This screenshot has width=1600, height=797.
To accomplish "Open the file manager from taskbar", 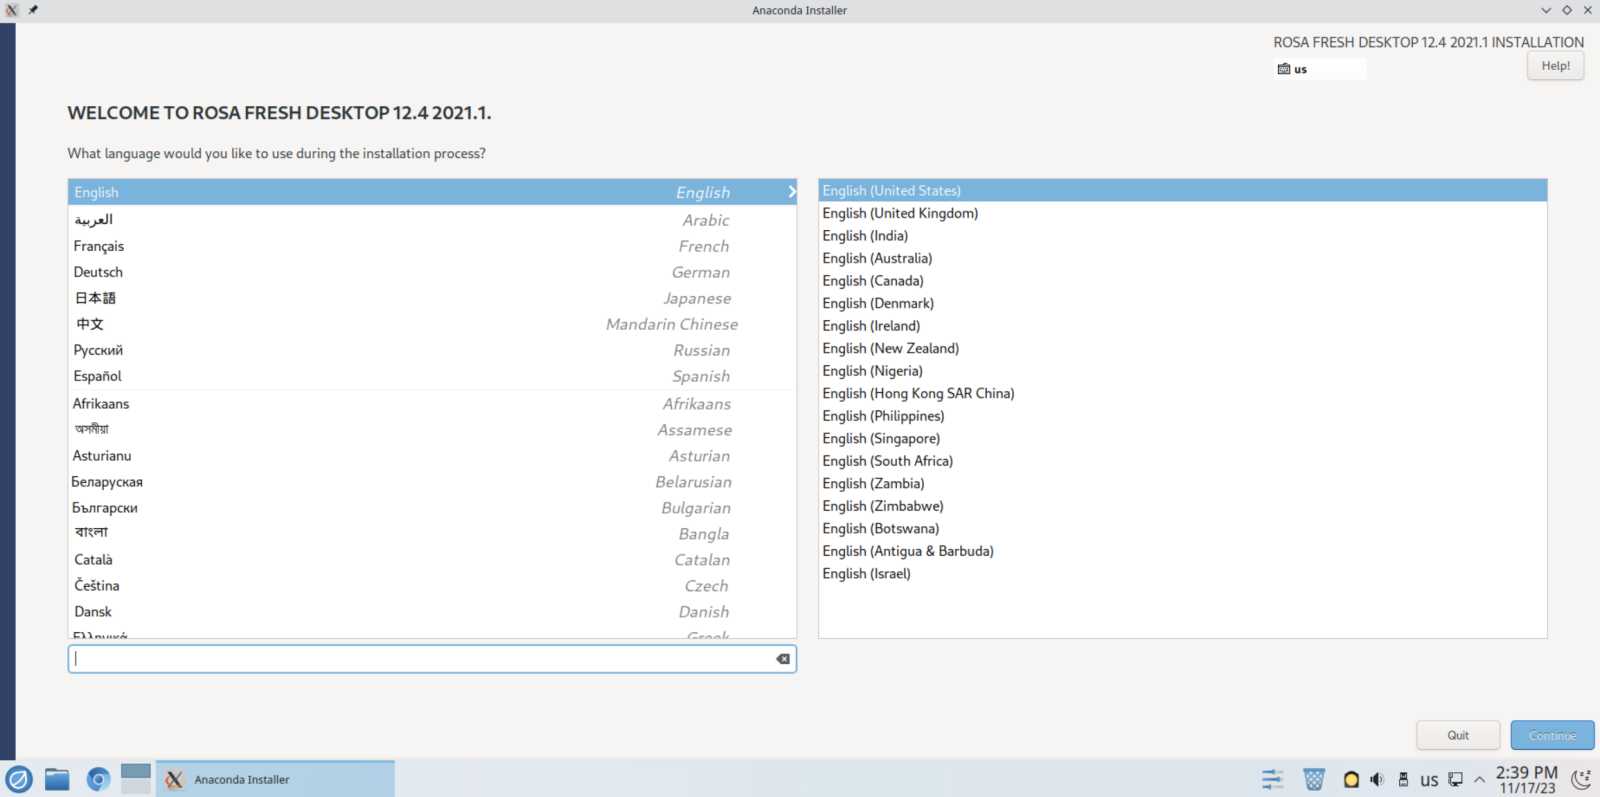I will pyautogui.click(x=57, y=779).
